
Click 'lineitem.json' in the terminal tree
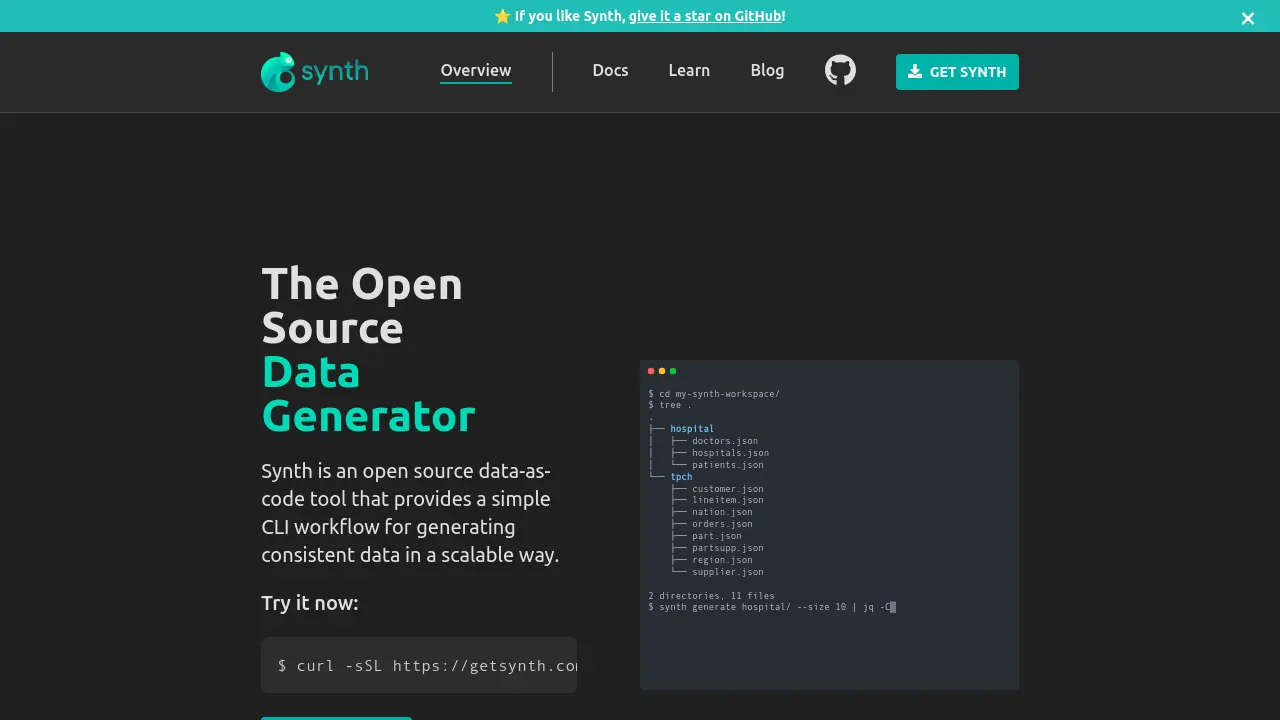728,500
